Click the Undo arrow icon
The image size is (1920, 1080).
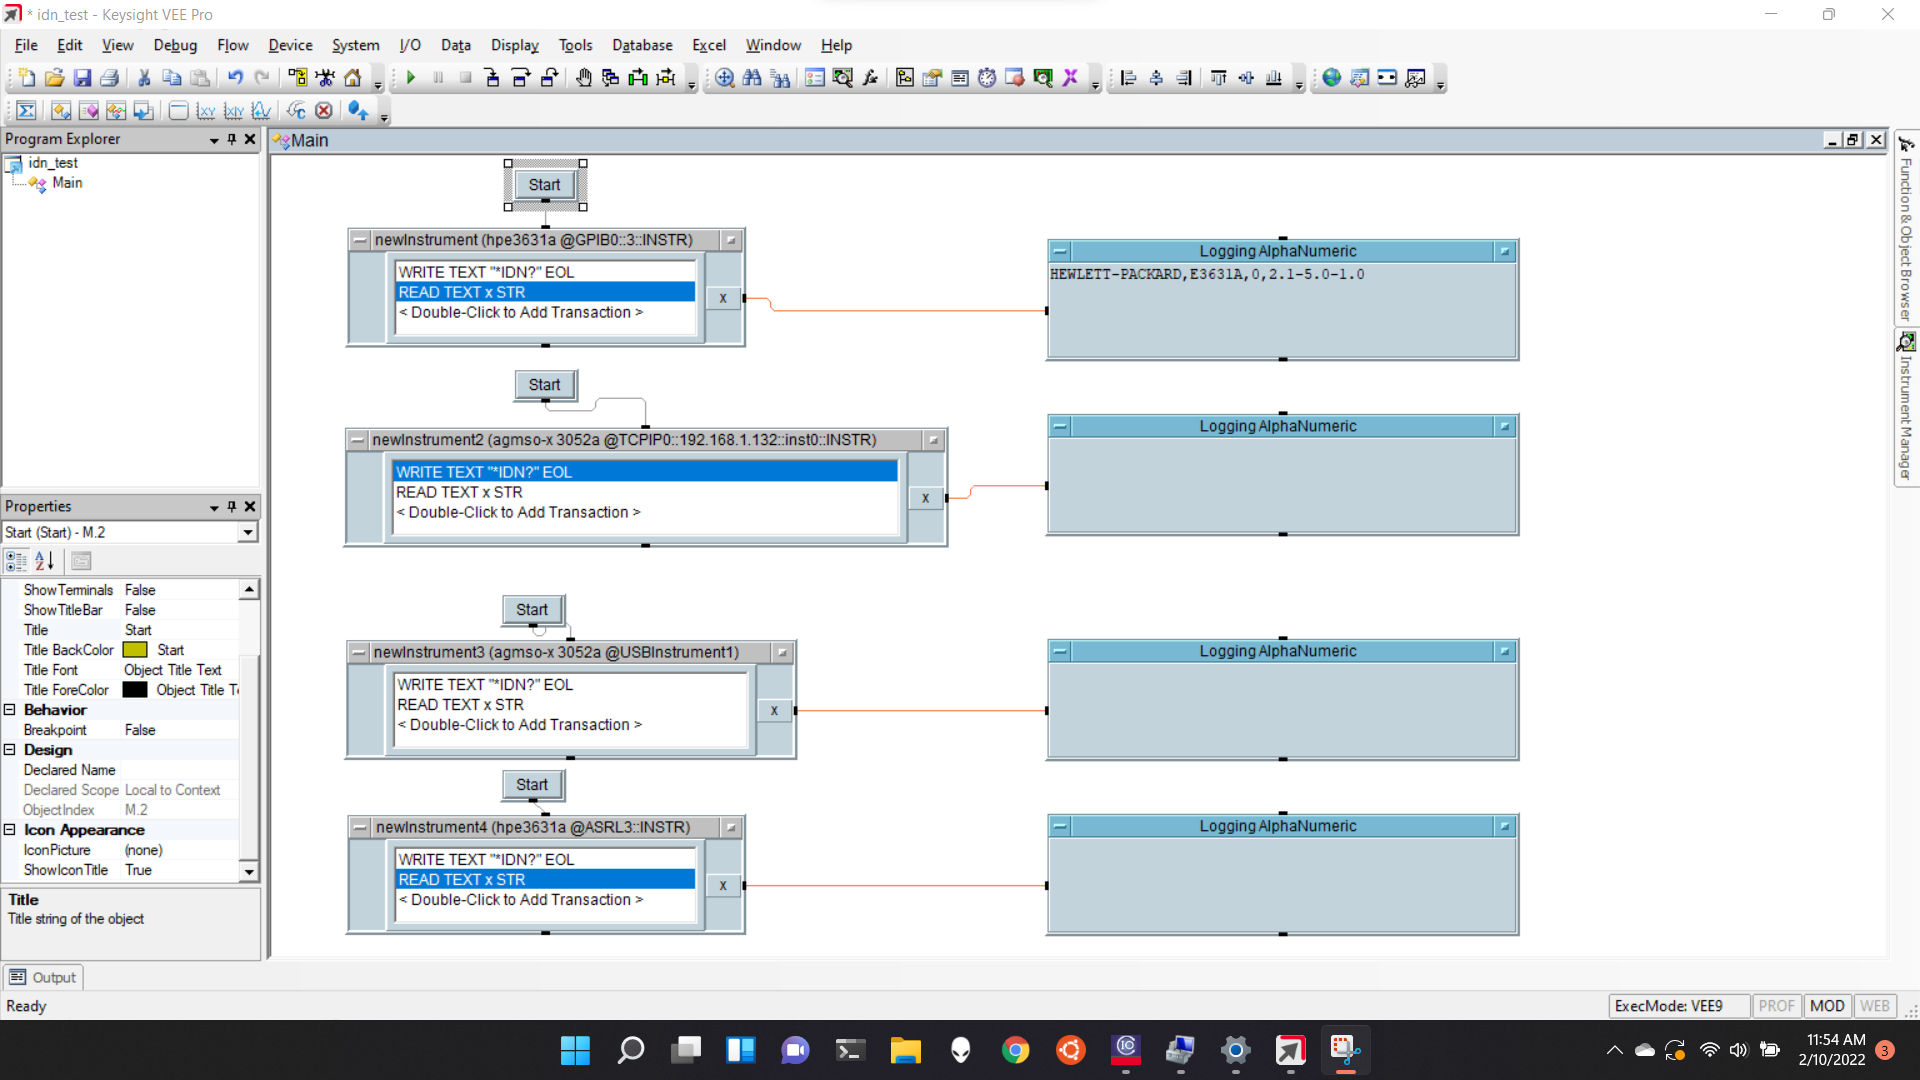pyautogui.click(x=235, y=78)
